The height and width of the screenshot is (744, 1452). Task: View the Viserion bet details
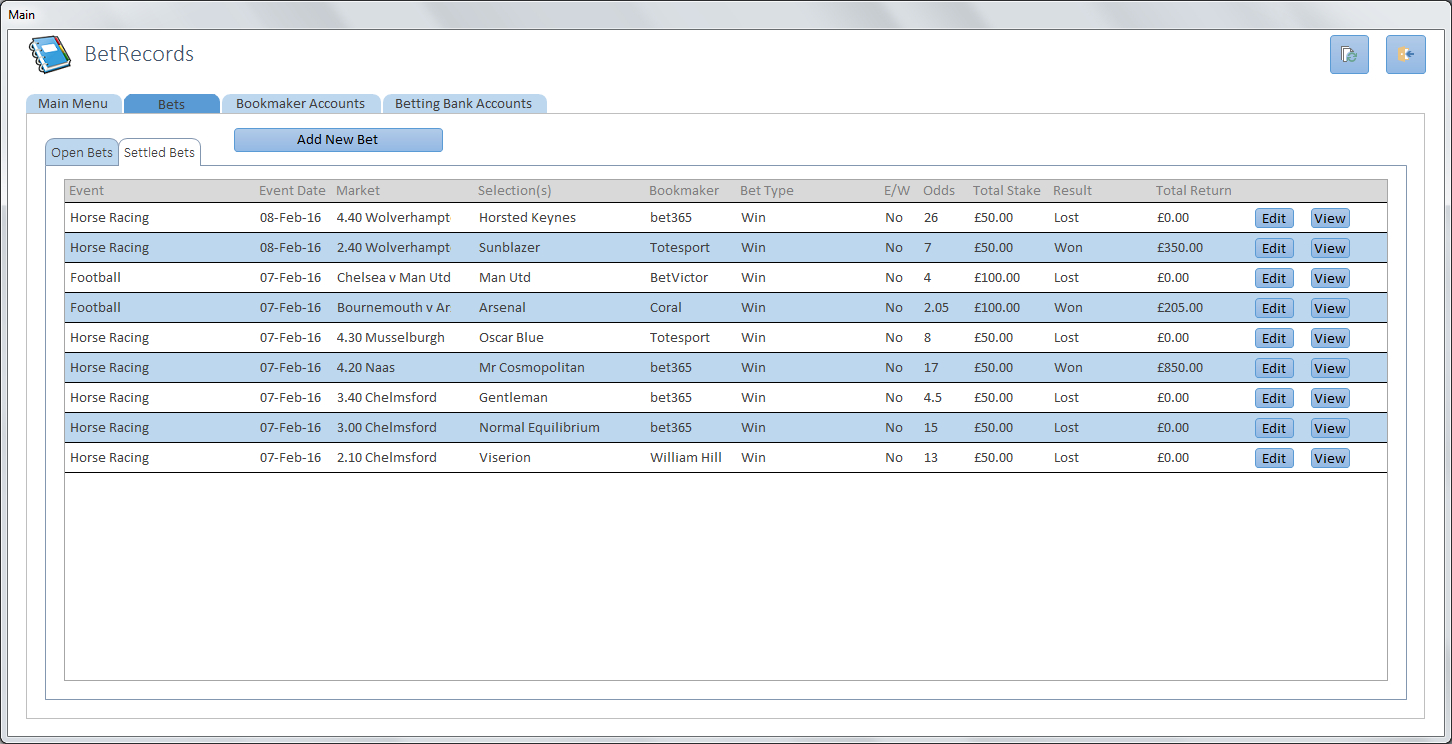coord(1329,458)
